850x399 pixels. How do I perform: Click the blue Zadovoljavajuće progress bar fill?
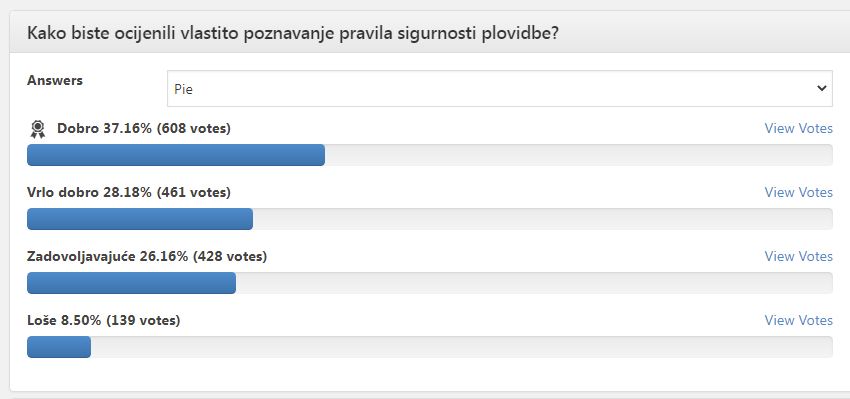131,283
